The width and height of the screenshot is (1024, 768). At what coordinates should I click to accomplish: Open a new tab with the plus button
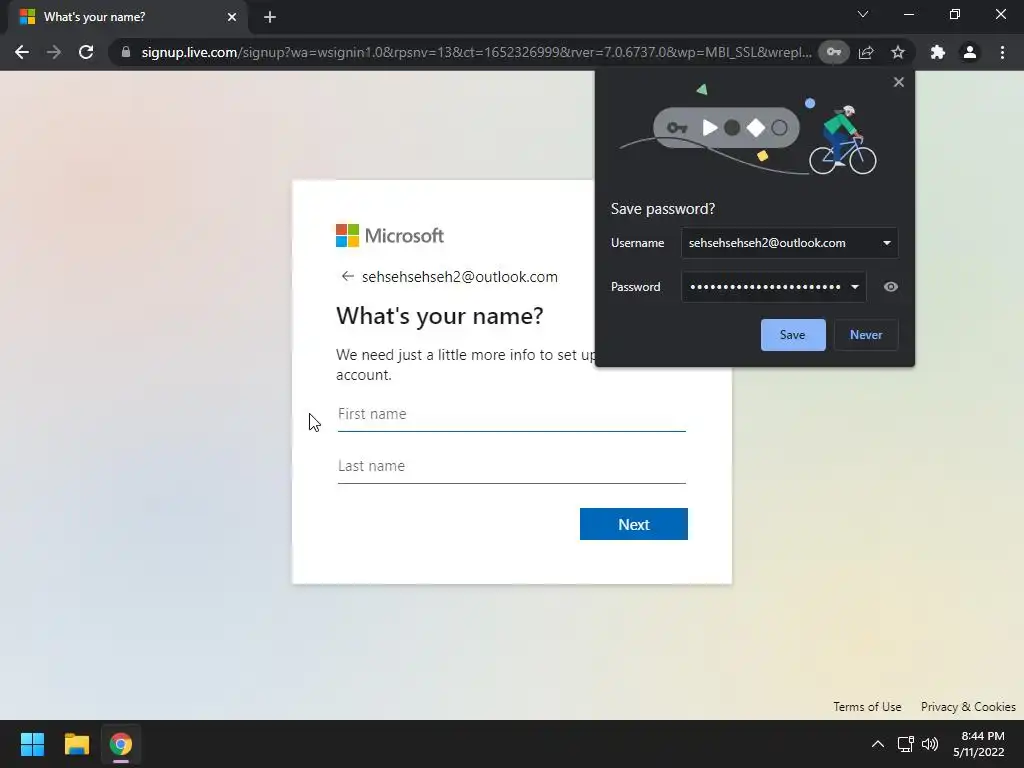[270, 17]
